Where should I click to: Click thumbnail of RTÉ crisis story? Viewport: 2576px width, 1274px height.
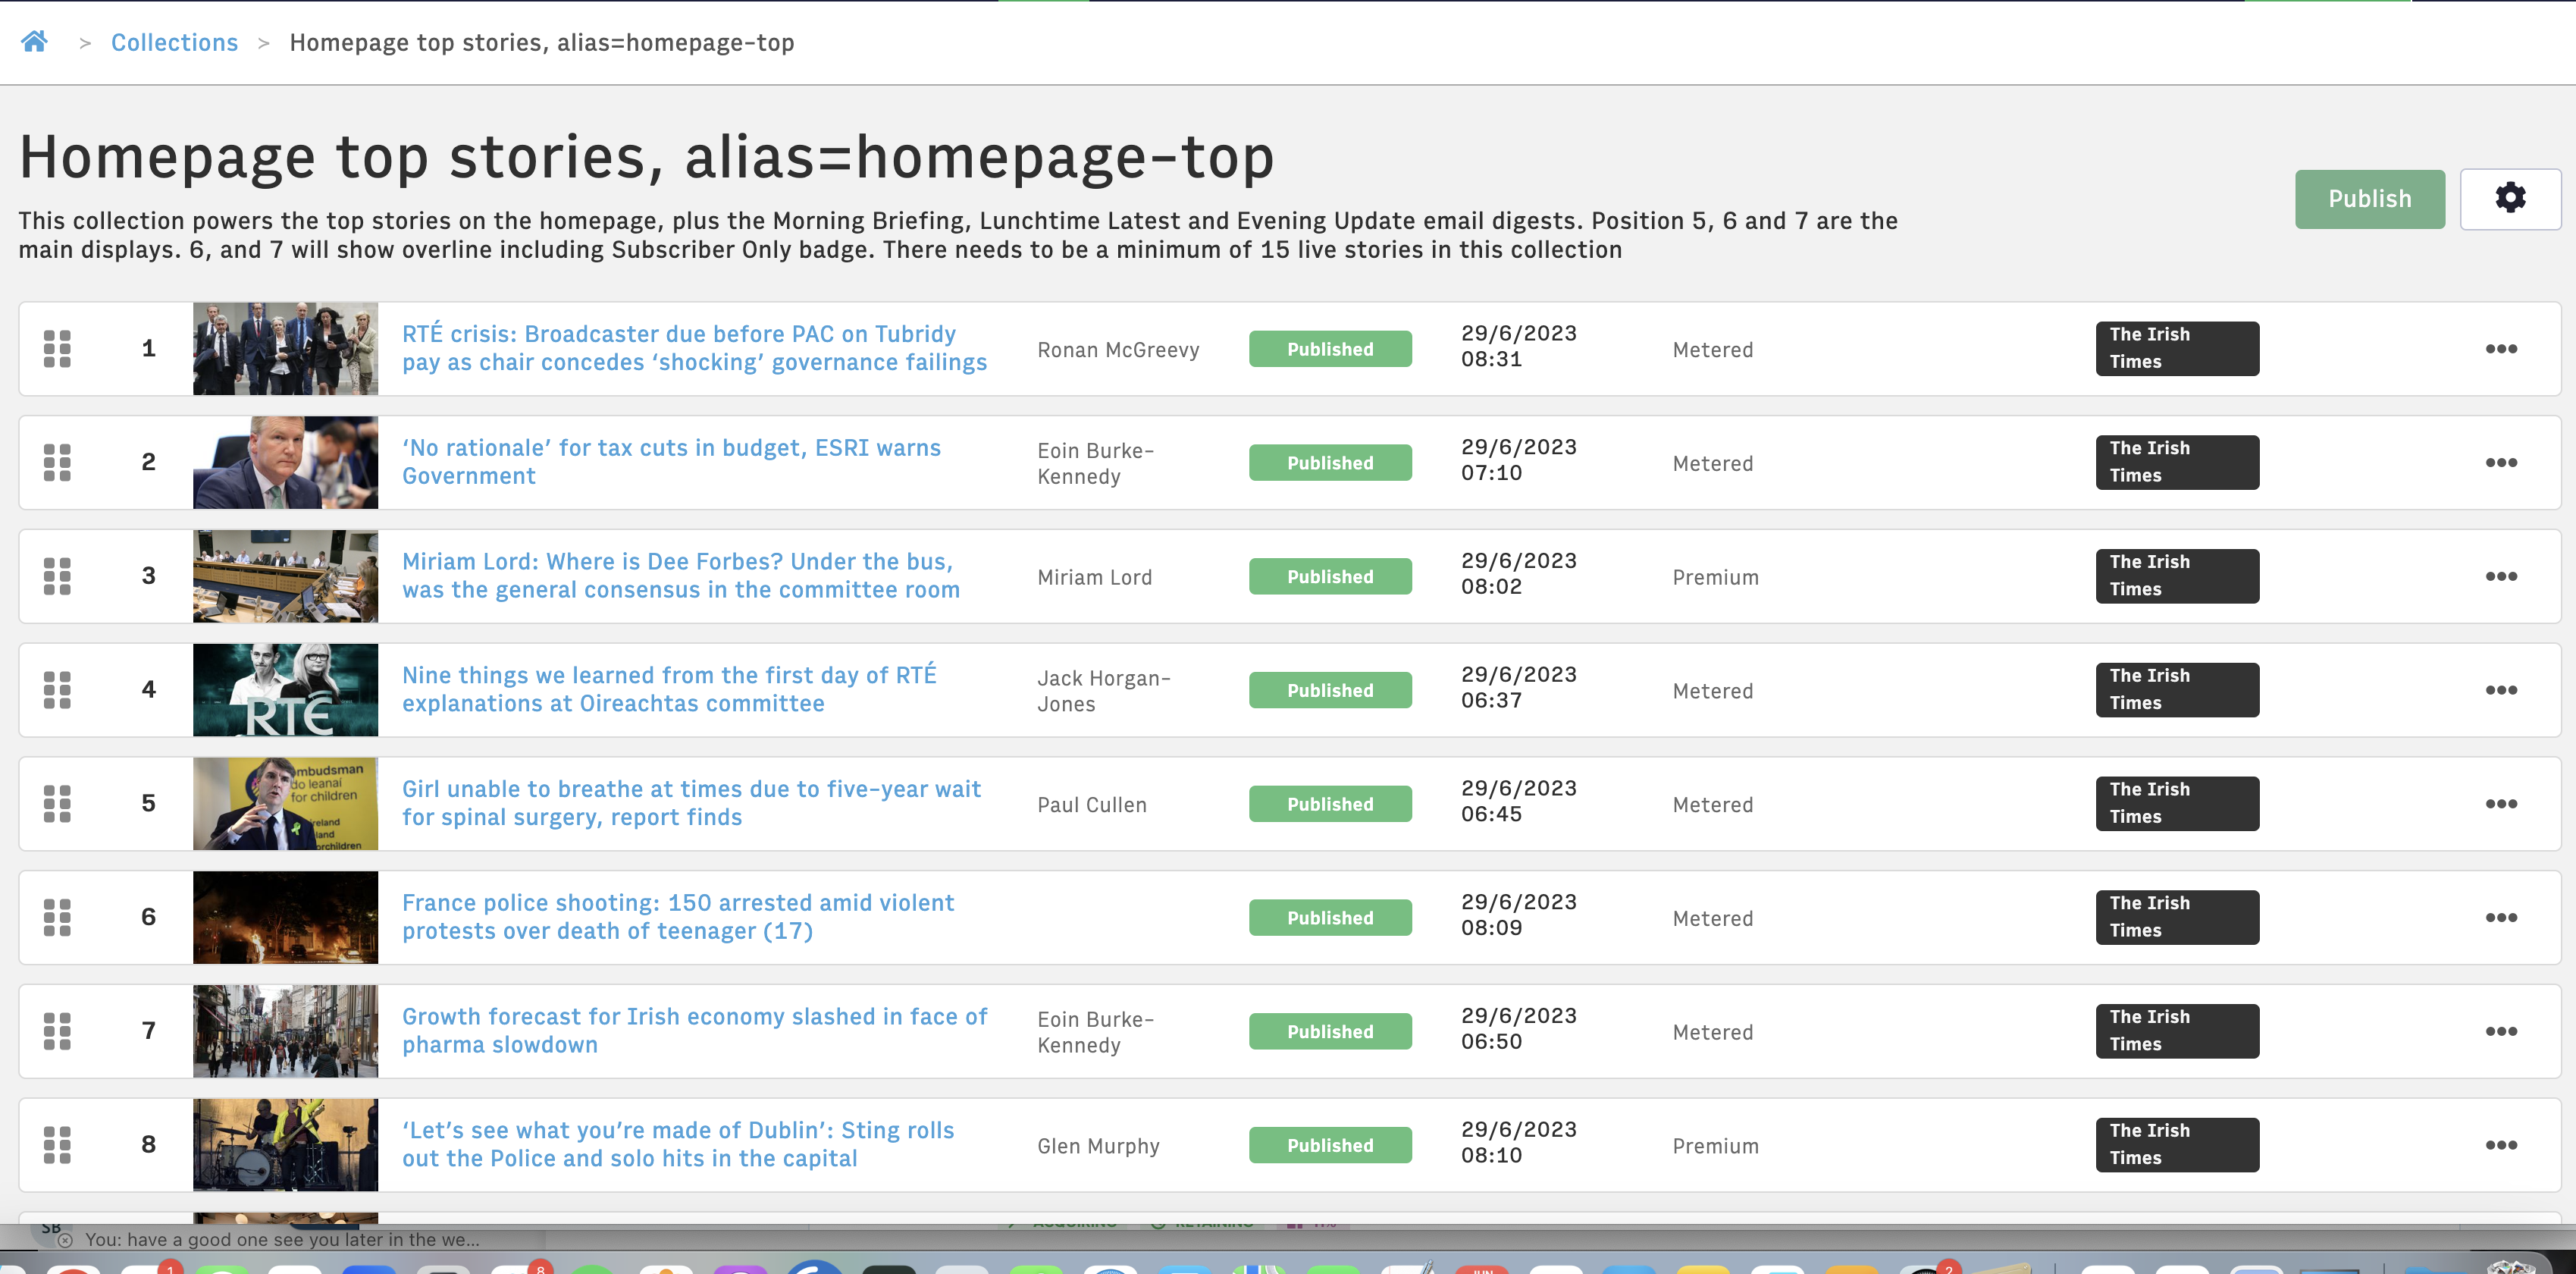click(285, 349)
